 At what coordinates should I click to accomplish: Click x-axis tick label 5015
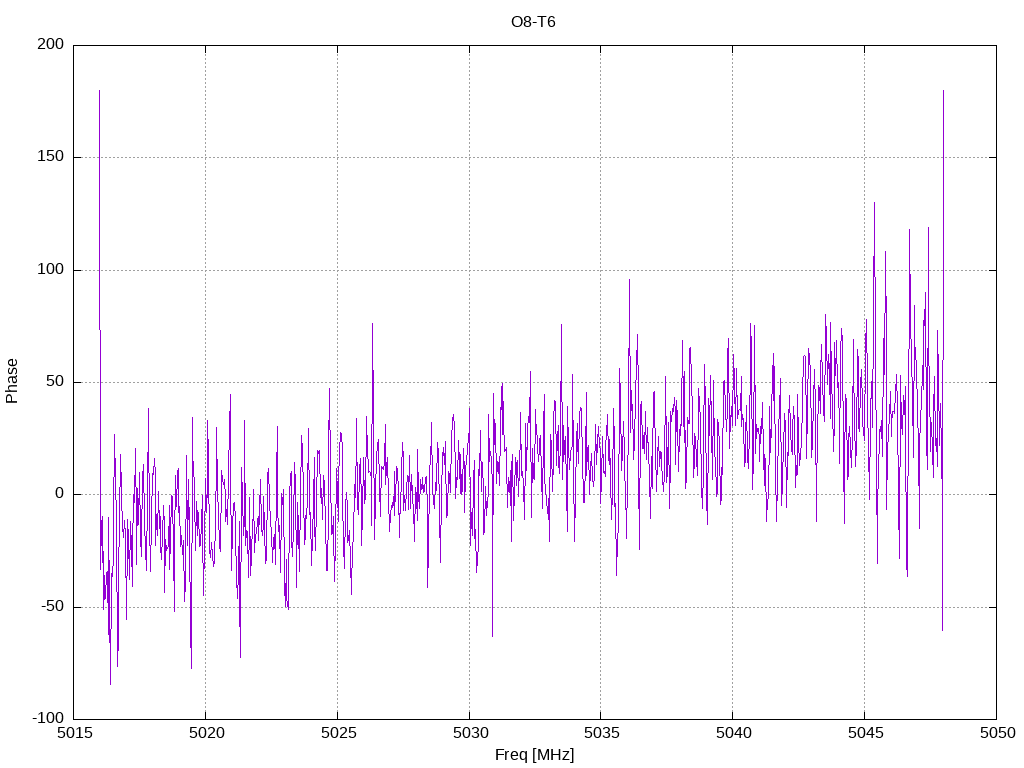(75, 733)
